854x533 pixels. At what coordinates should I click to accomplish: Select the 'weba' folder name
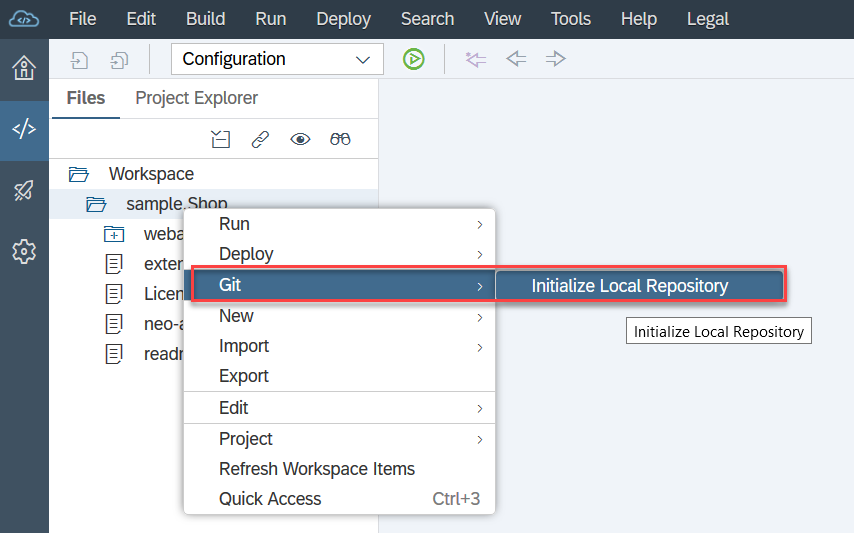pos(163,234)
